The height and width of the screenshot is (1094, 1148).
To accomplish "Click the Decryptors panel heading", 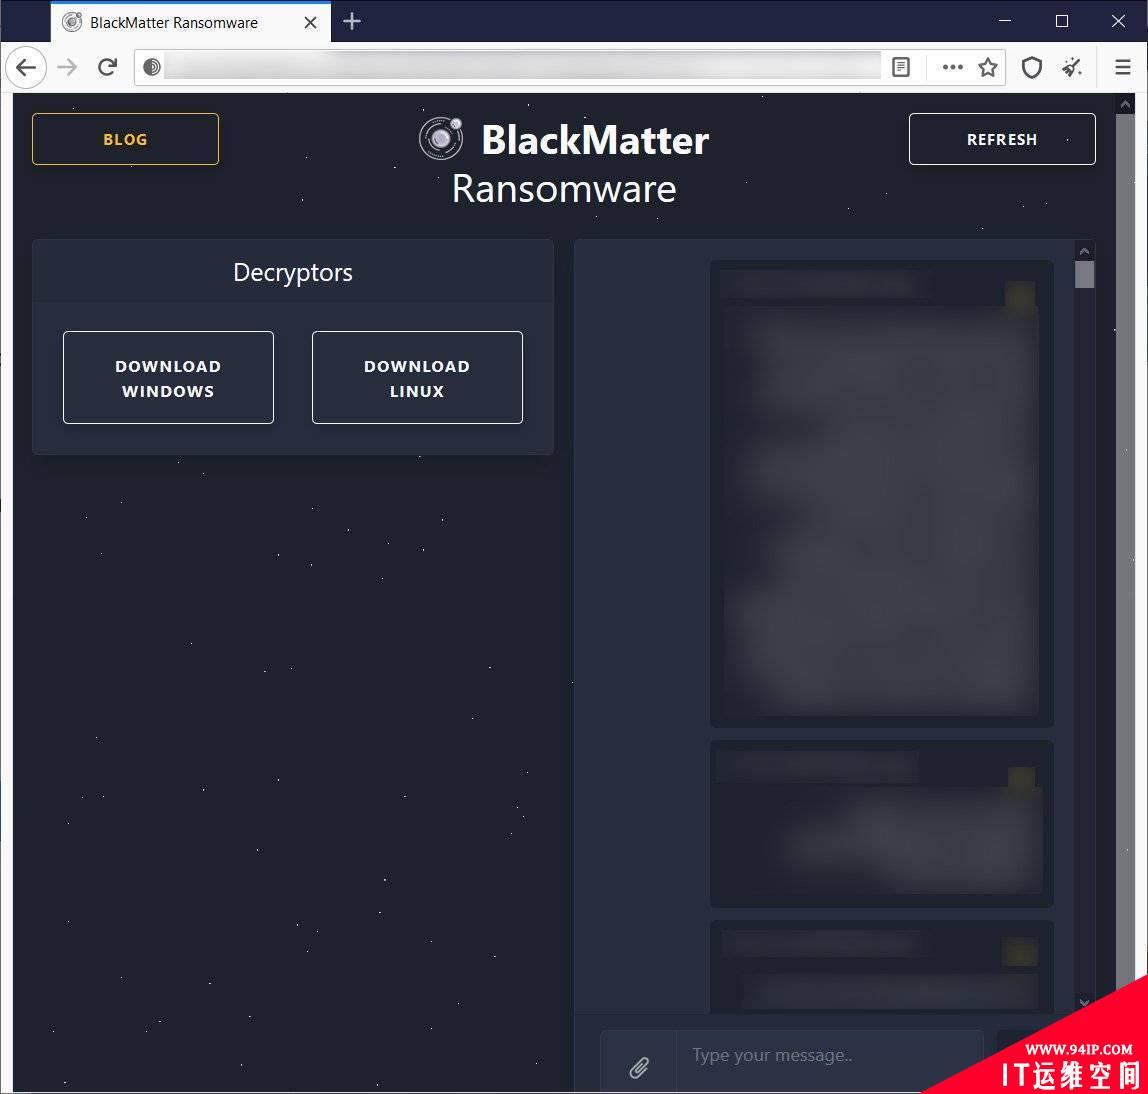I will click(x=293, y=272).
